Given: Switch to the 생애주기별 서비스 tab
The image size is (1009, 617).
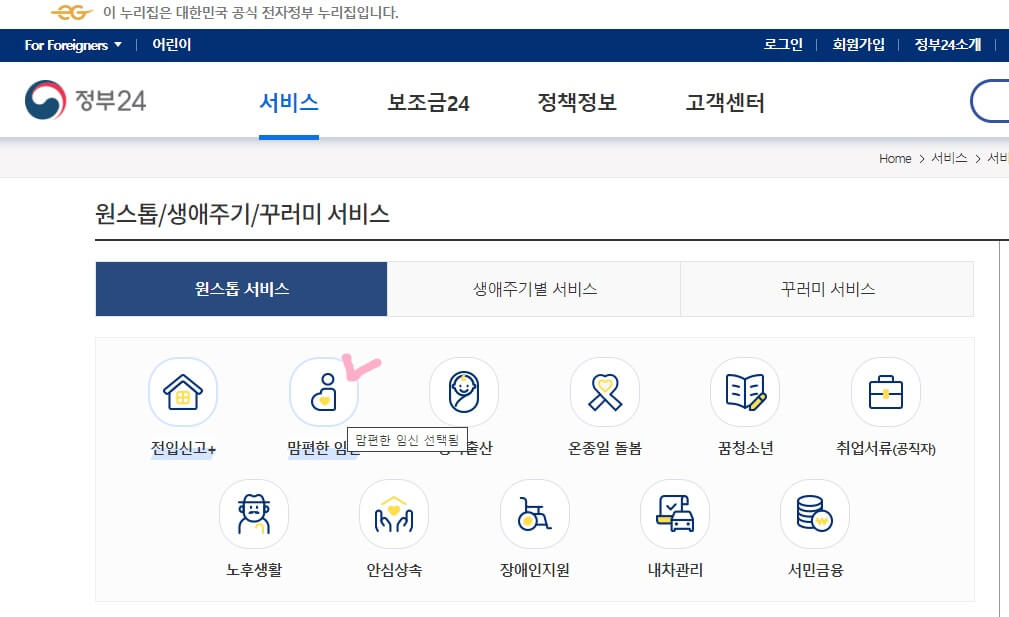Looking at the screenshot, I should click(533, 289).
